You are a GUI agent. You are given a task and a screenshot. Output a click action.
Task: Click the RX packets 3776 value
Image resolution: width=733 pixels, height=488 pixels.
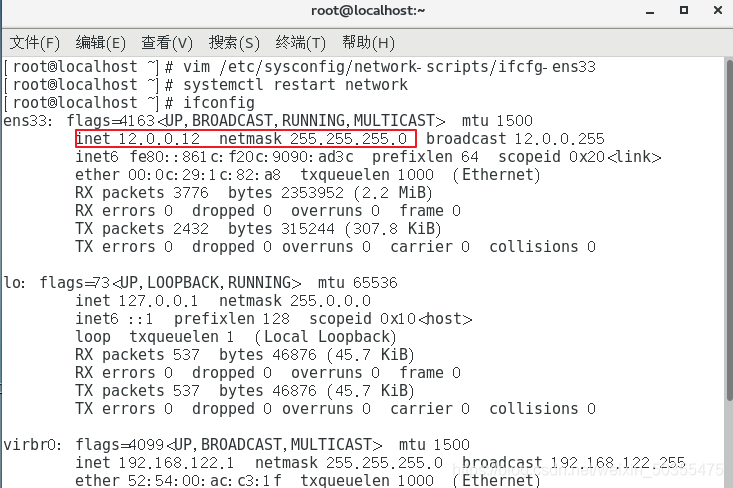(142, 193)
